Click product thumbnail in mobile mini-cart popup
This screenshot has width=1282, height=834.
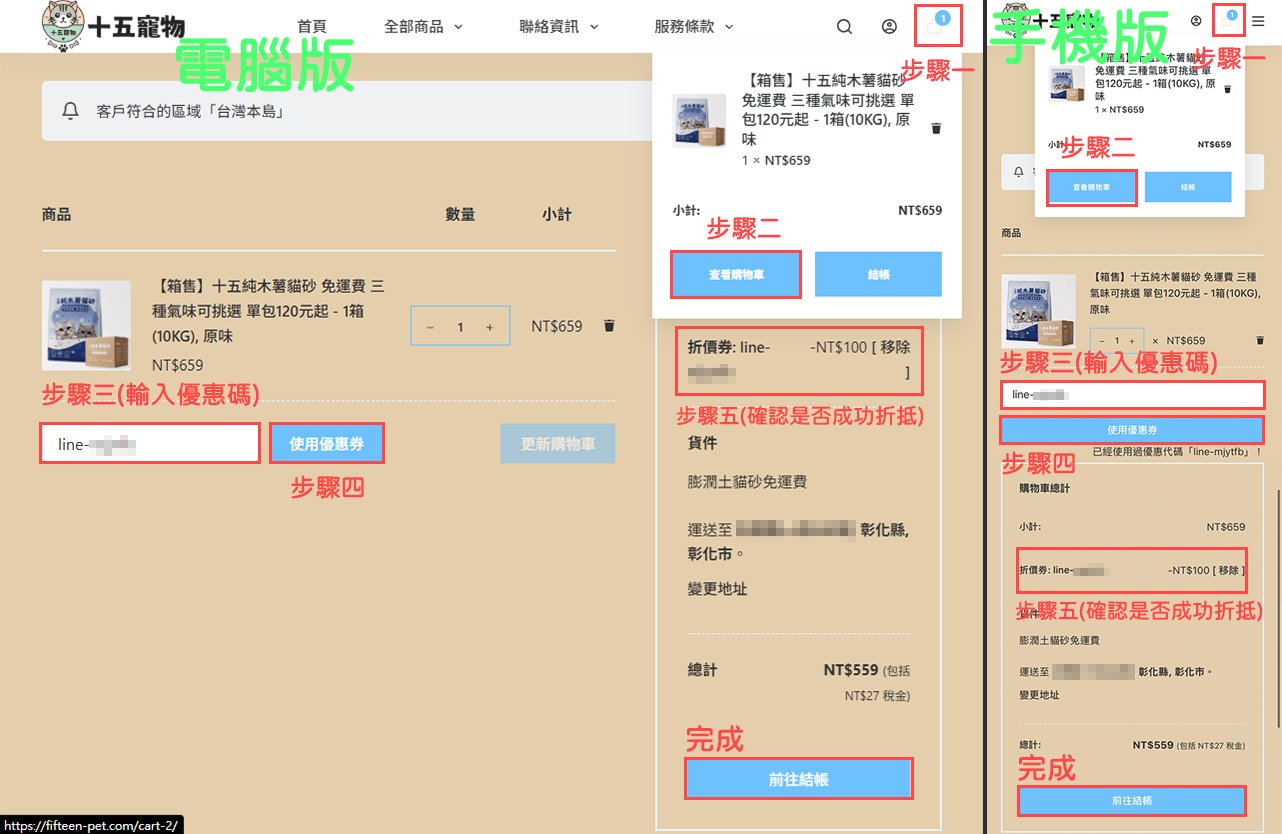tap(1066, 84)
